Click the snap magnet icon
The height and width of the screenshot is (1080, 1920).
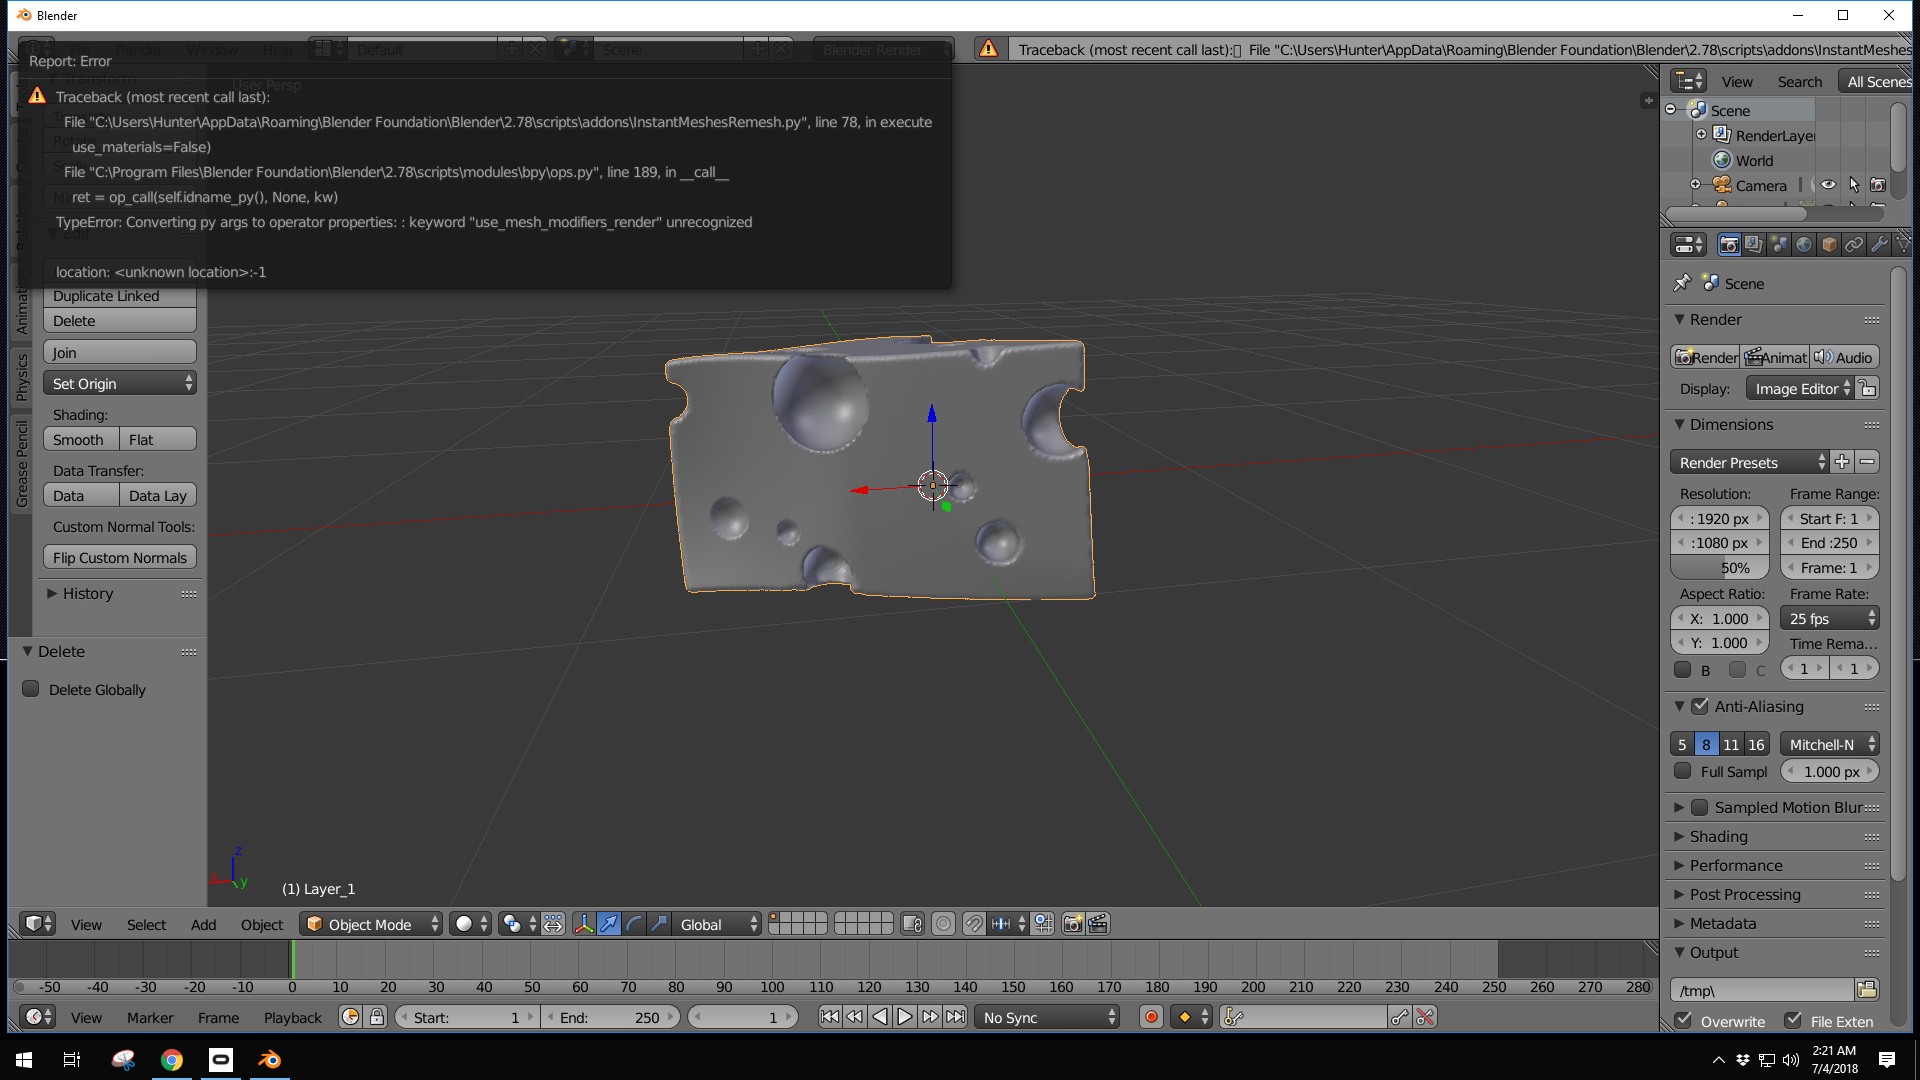(x=973, y=924)
